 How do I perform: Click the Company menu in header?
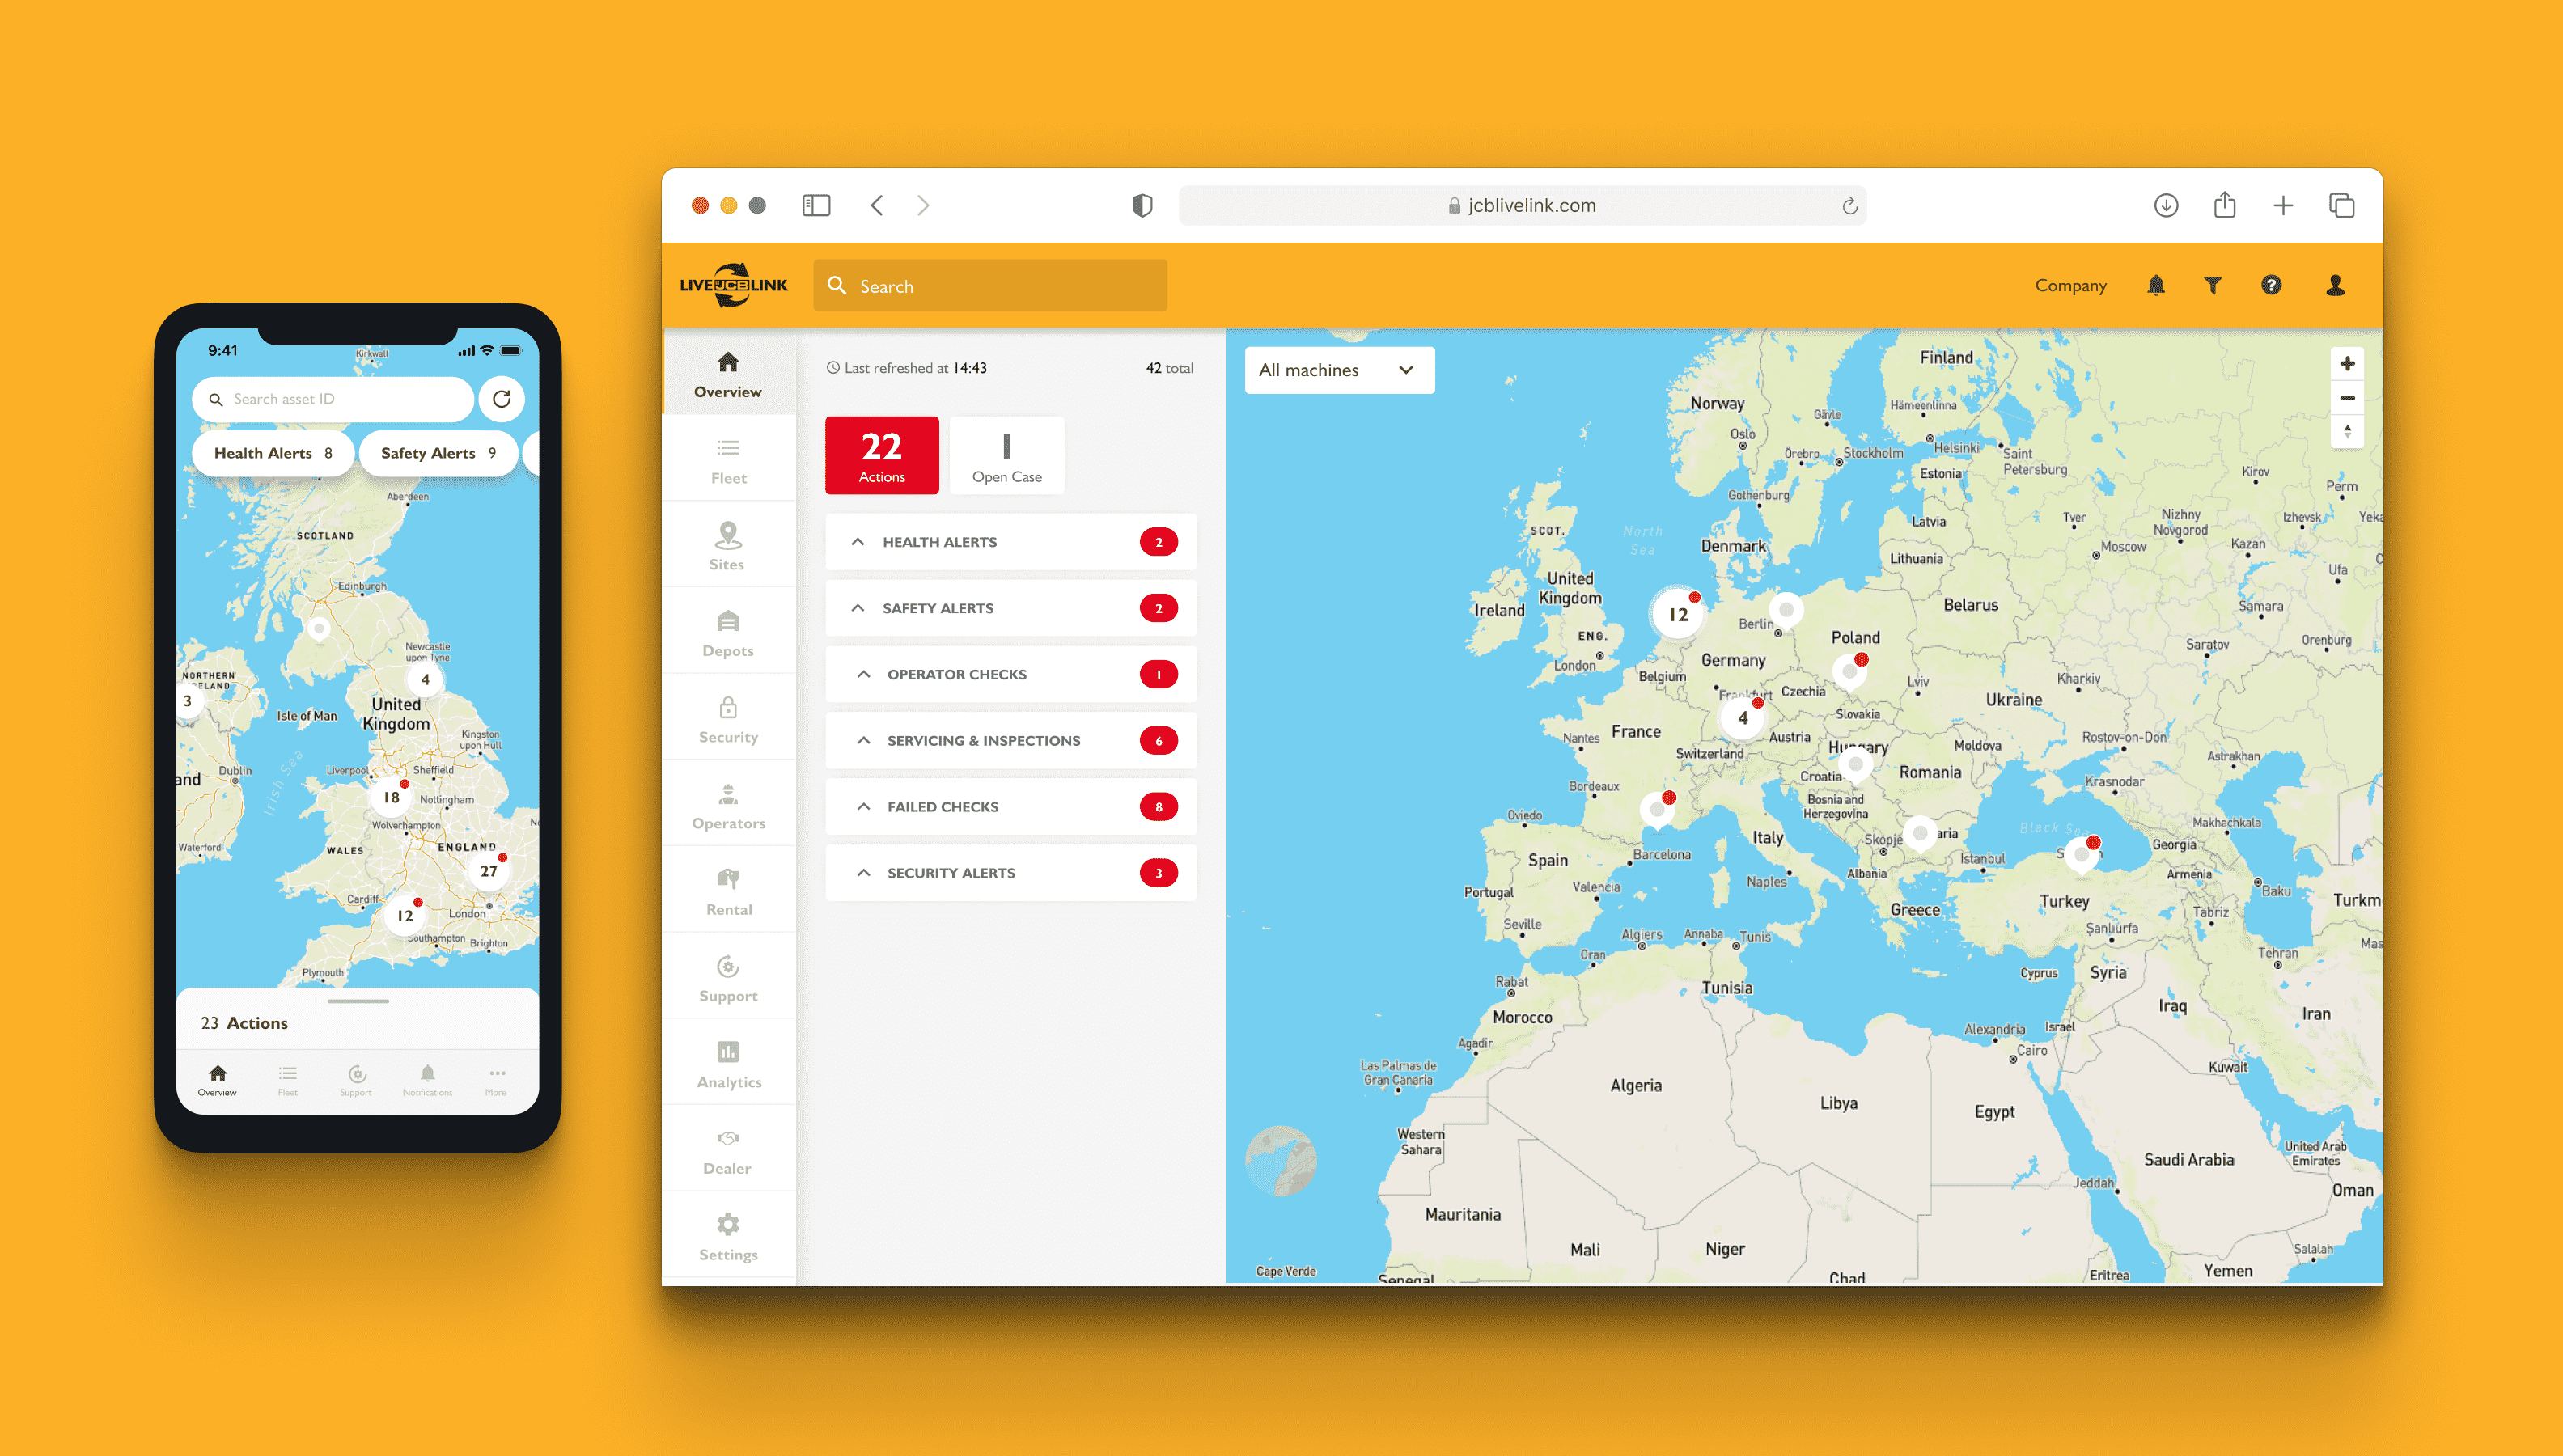pyautogui.click(x=2070, y=286)
